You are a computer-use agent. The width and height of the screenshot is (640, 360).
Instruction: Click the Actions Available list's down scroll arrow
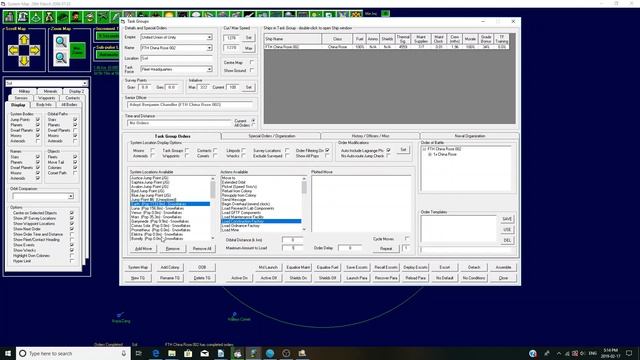[304, 230]
